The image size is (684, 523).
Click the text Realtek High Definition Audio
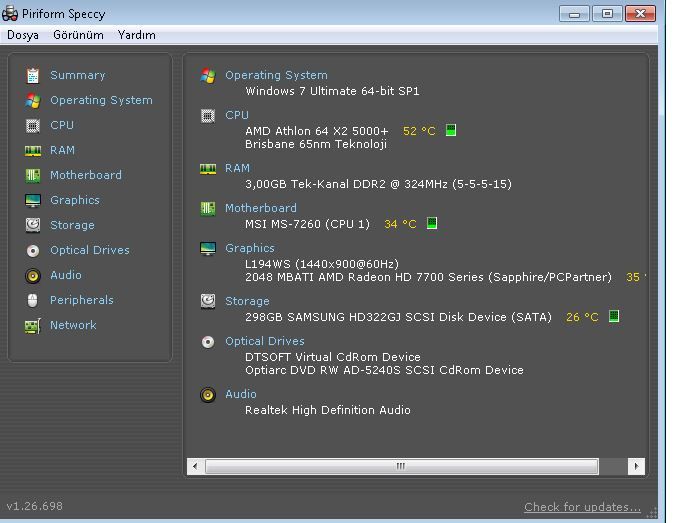[x=328, y=410]
